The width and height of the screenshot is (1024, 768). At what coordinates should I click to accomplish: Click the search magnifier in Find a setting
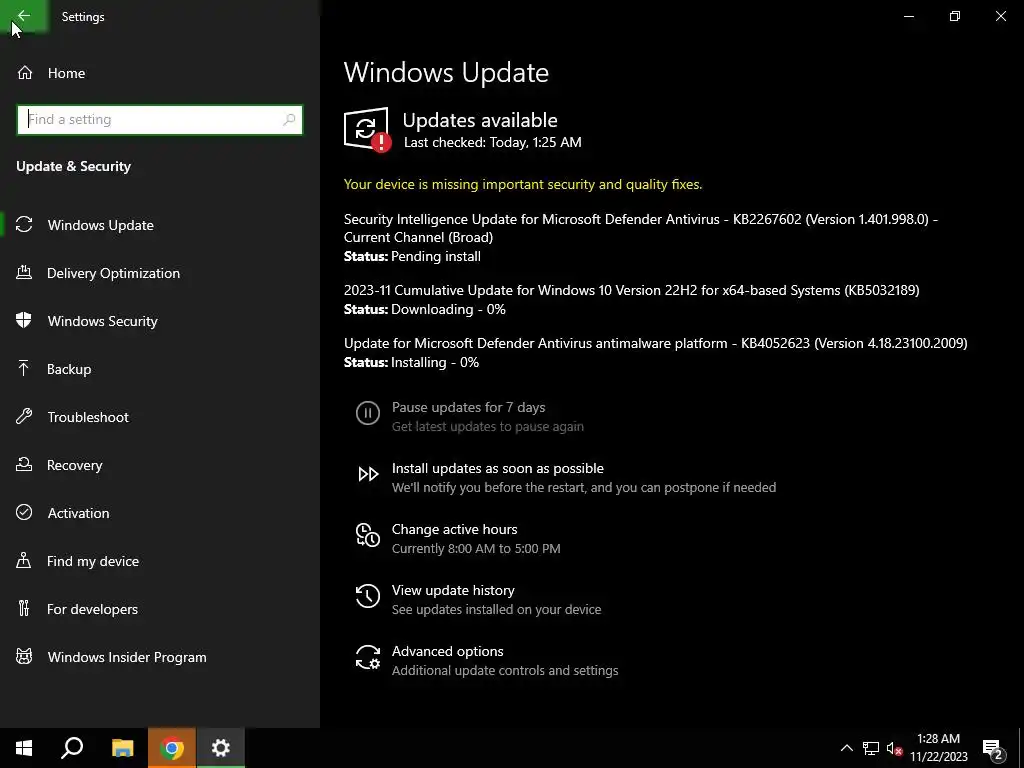[289, 120]
